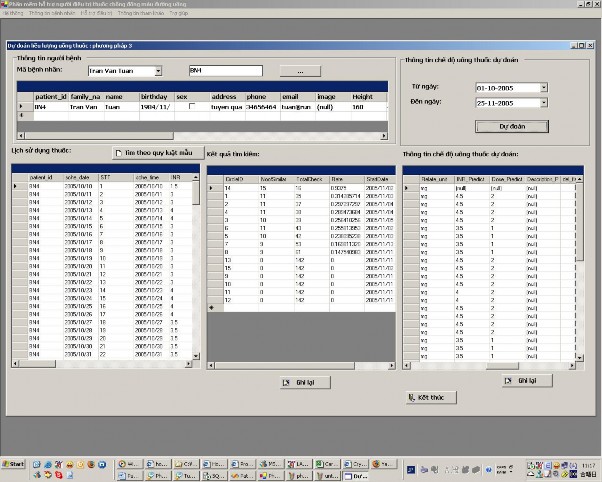Click the icon on the middle Ghi lại button
The image size is (602, 482).
pyautogui.click(x=286, y=381)
